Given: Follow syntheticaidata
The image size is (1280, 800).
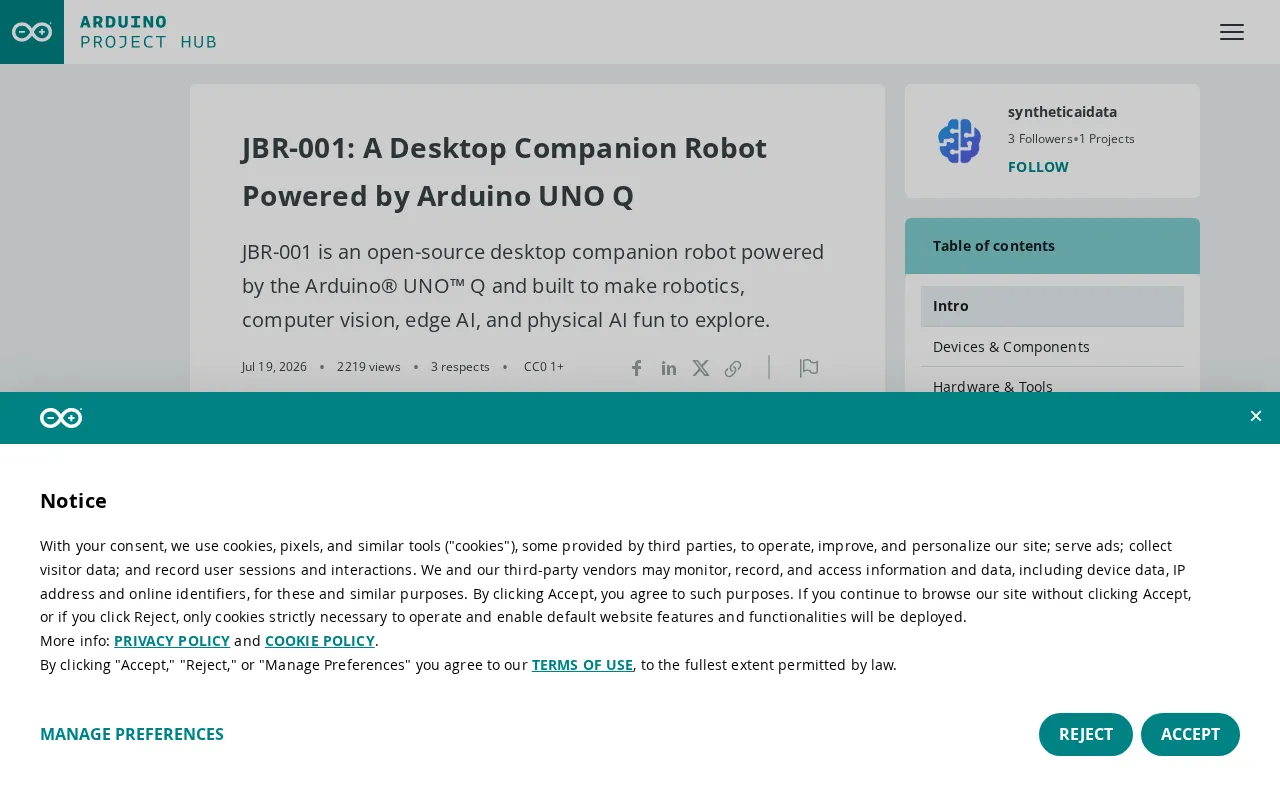Looking at the screenshot, I should pyautogui.click(x=1038, y=167).
